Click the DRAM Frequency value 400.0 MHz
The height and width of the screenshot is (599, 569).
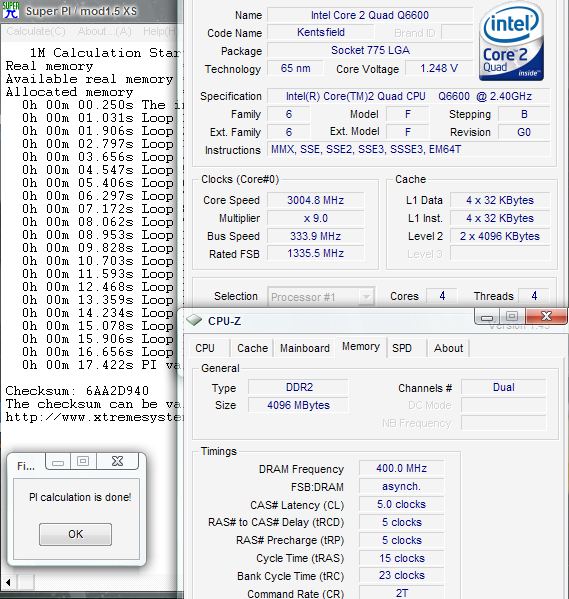tap(401, 468)
